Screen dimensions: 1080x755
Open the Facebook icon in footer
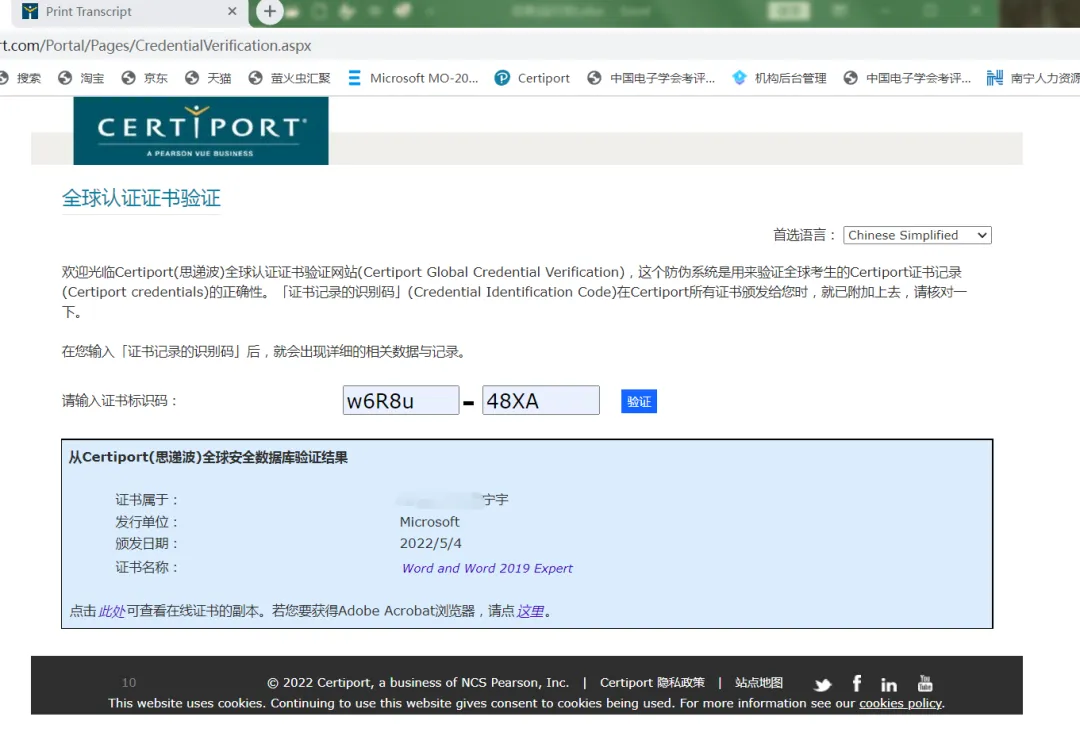[857, 683]
